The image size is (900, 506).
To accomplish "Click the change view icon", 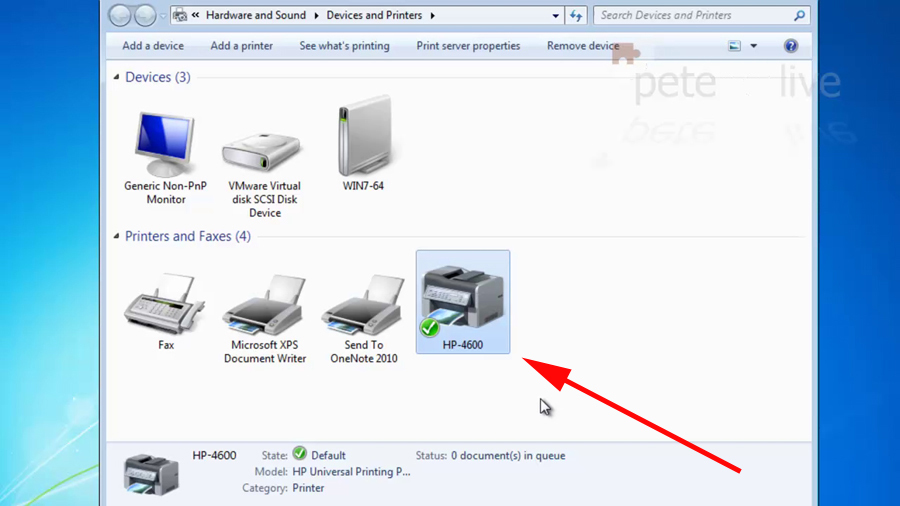I will tap(735, 46).
